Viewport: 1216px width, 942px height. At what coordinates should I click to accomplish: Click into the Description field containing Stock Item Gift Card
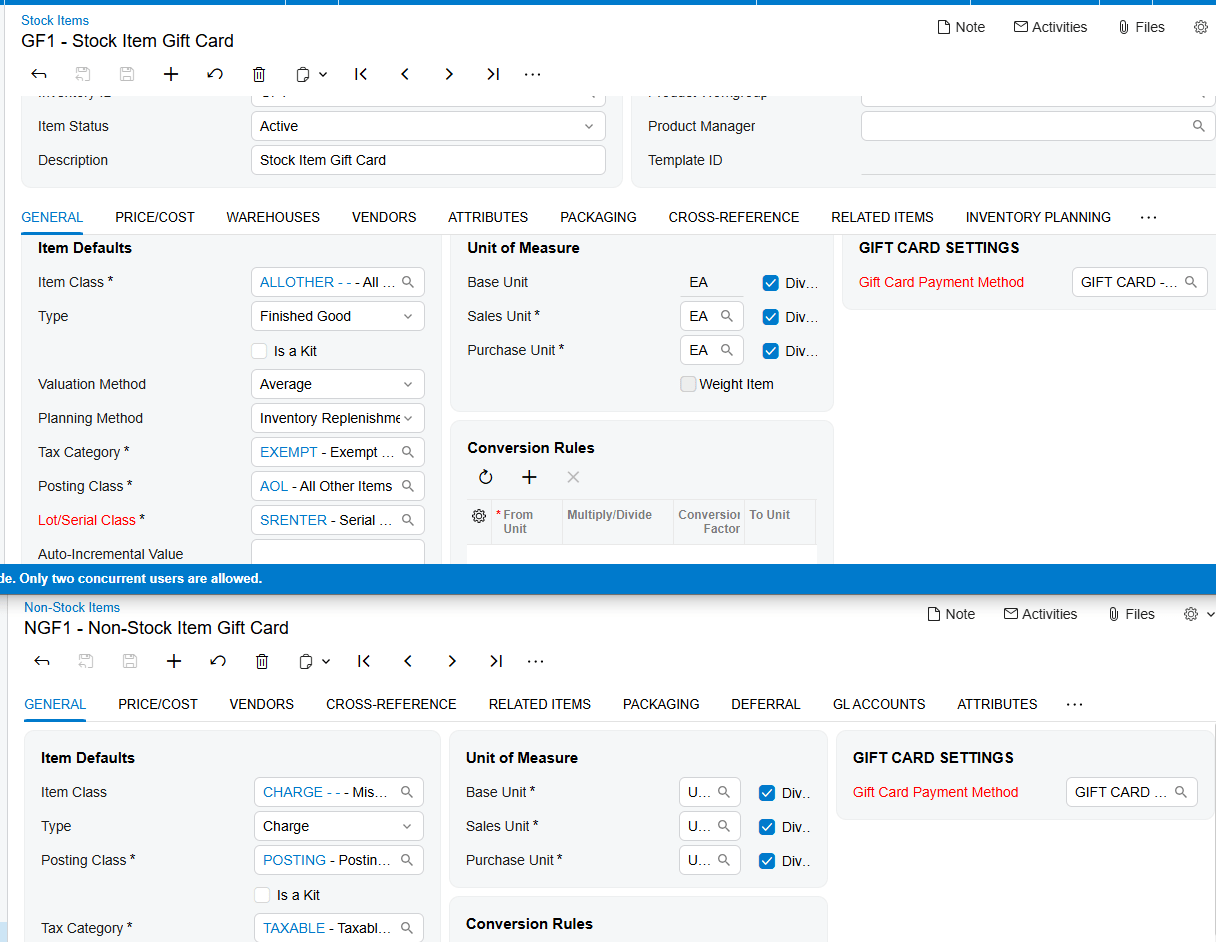click(428, 160)
